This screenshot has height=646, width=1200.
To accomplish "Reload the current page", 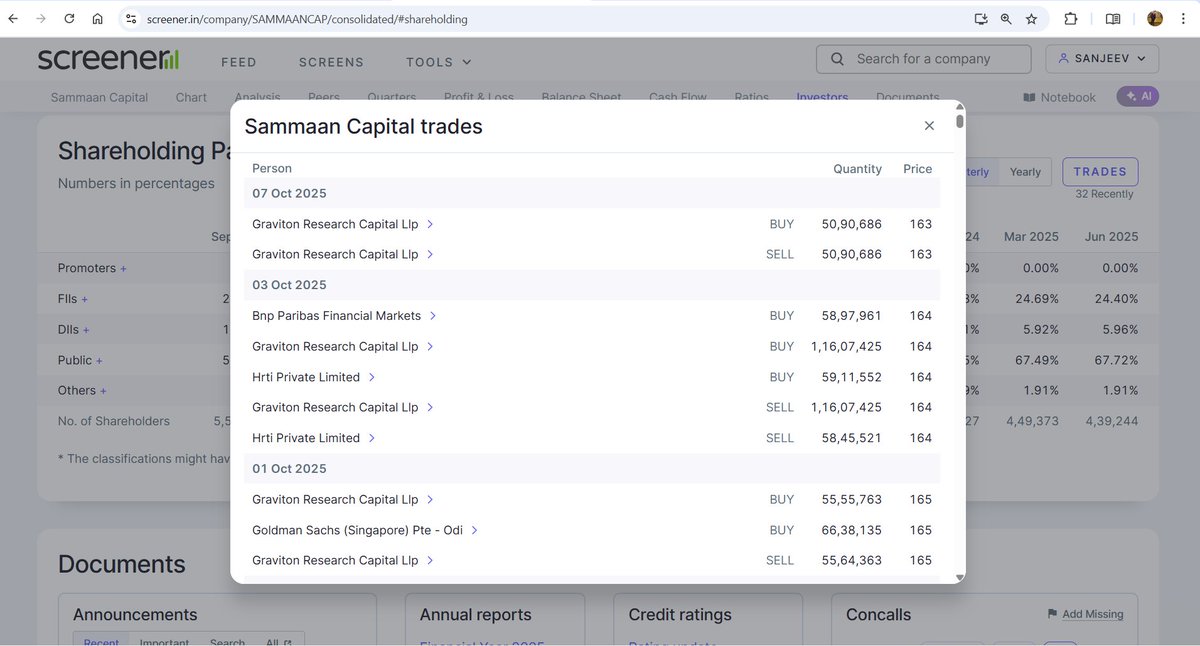I will (x=69, y=19).
